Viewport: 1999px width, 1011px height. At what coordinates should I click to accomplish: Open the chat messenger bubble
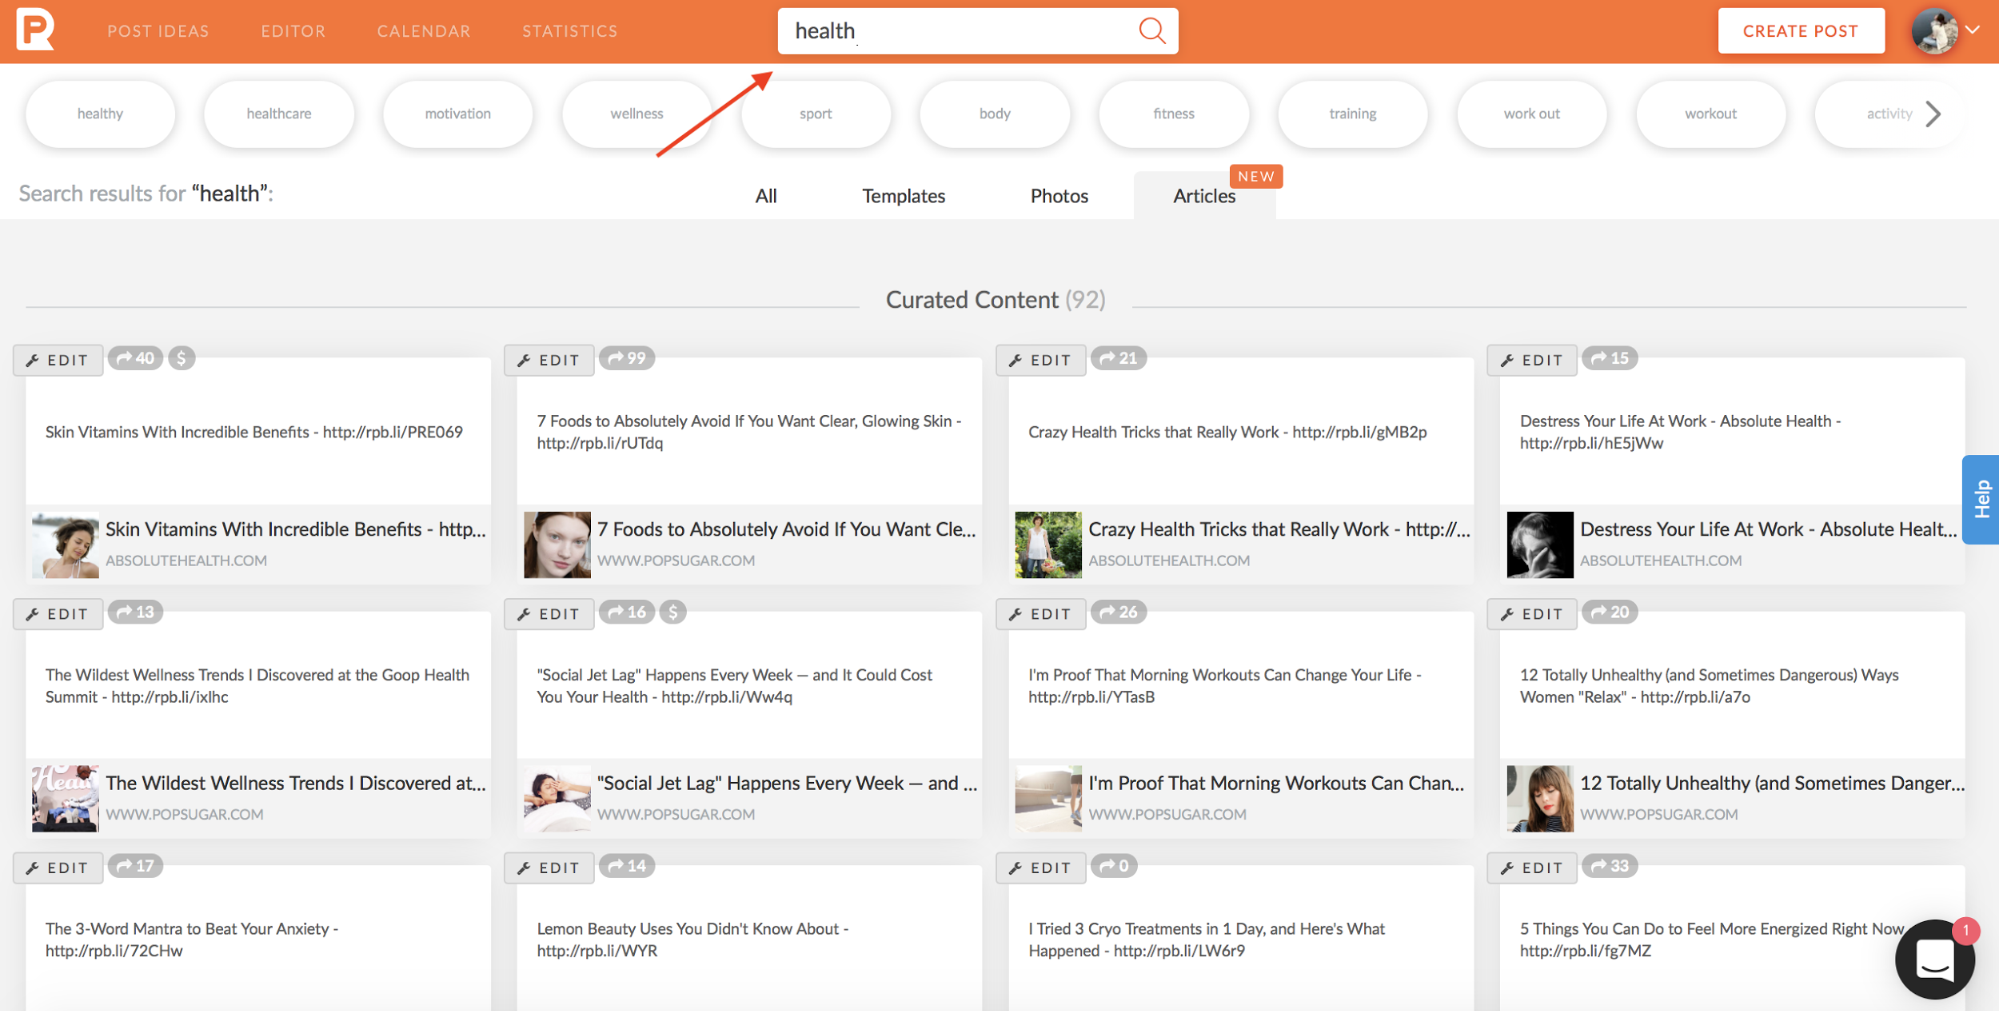[x=1934, y=959]
